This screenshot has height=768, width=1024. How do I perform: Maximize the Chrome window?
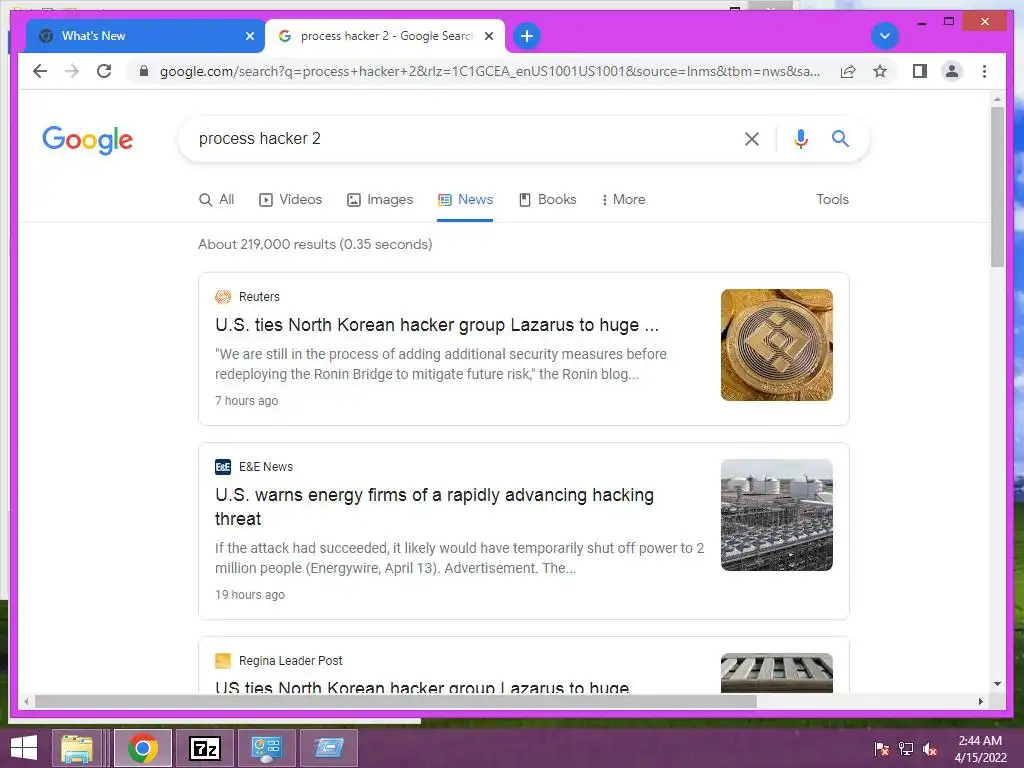pyautogui.click(x=949, y=22)
